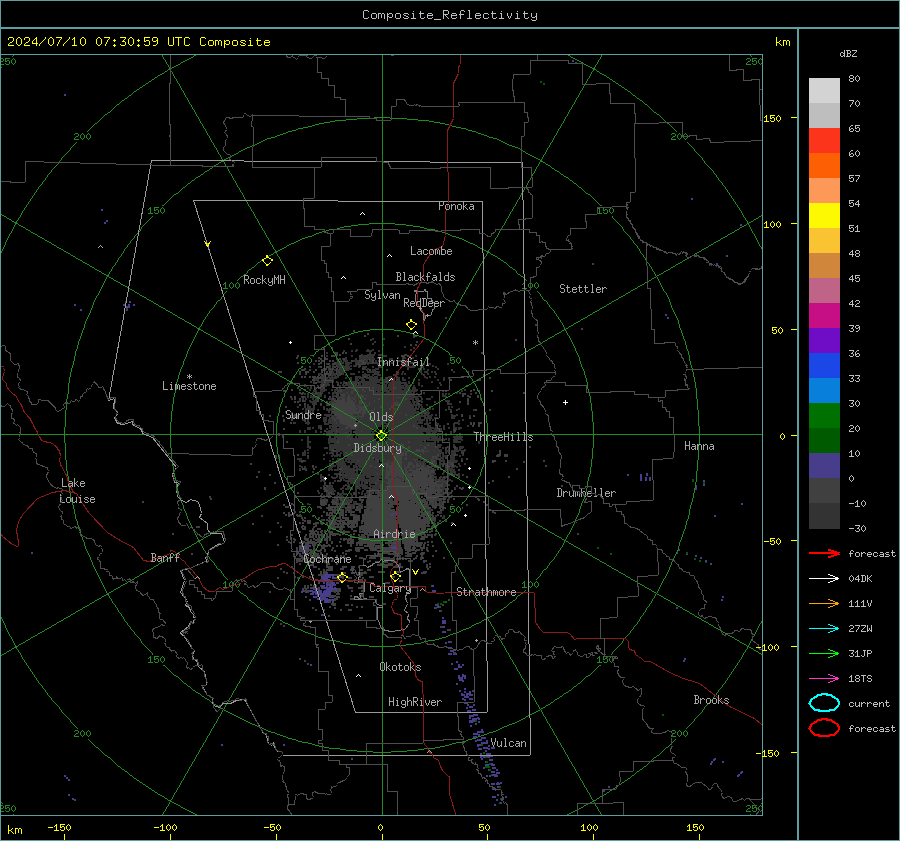Click the Limestone label
The height and width of the screenshot is (841, 900).
(x=189, y=386)
